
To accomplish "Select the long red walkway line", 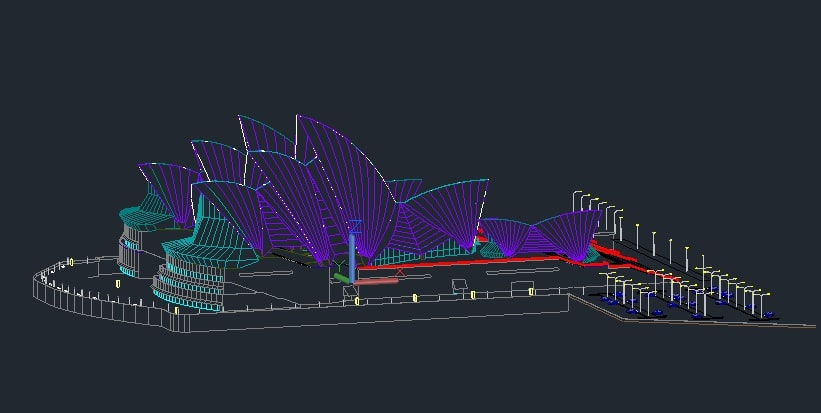I will (461, 262).
